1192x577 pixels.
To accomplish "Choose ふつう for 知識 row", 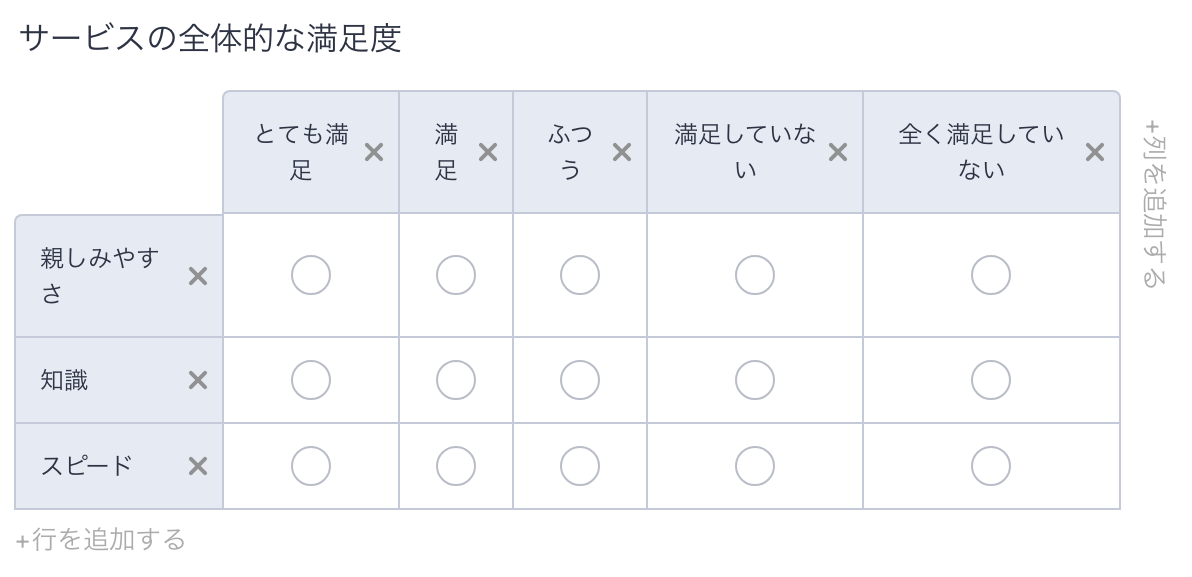I will click(x=580, y=380).
